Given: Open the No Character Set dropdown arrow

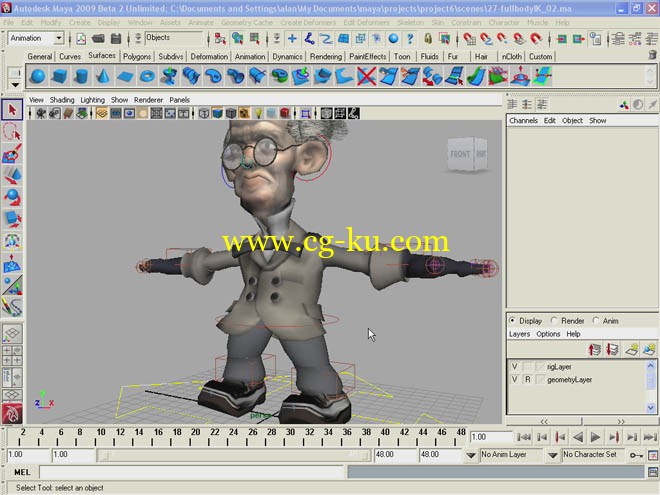Looking at the screenshot, I should (553, 455).
